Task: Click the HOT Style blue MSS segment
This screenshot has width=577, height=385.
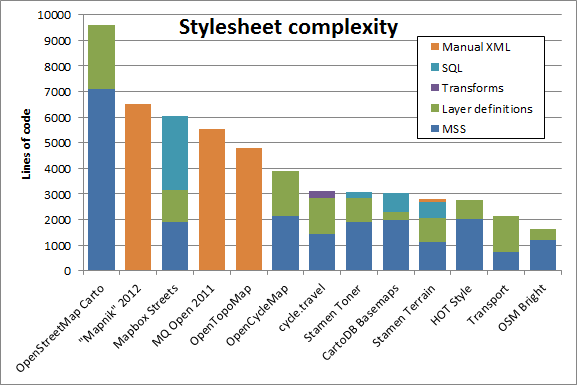Action: (x=469, y=245)
